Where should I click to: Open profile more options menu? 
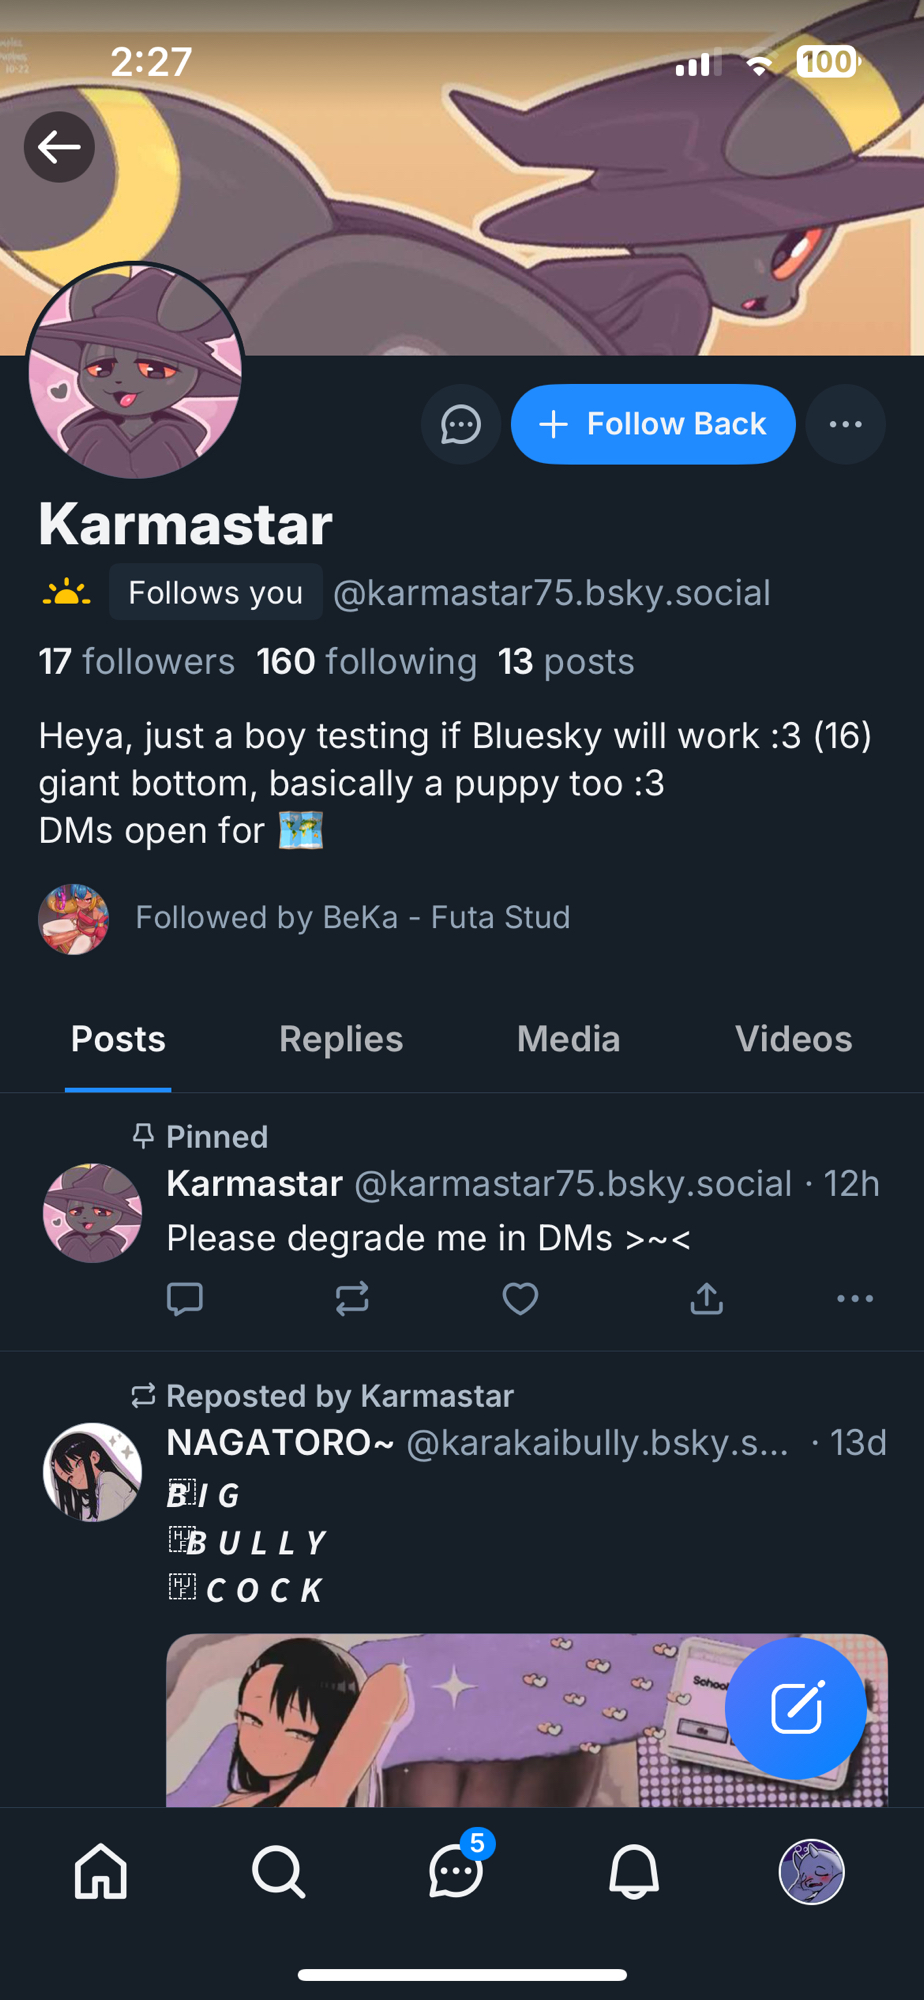point(845,425)
